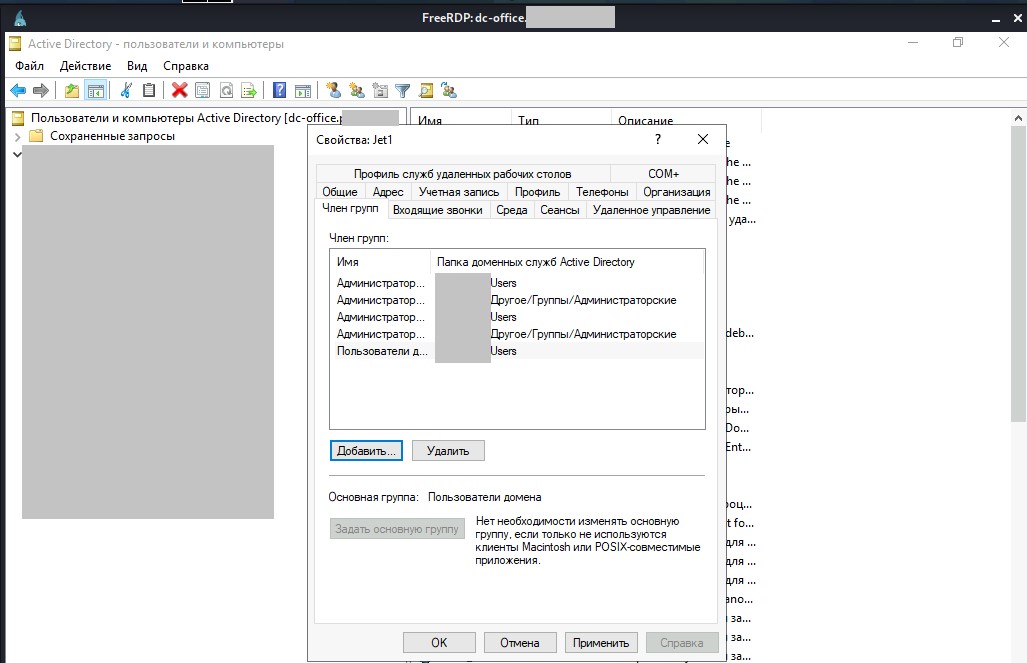Click the Up one level folder icon
The height and width of the screenshot is (663, 1027).
72,90
